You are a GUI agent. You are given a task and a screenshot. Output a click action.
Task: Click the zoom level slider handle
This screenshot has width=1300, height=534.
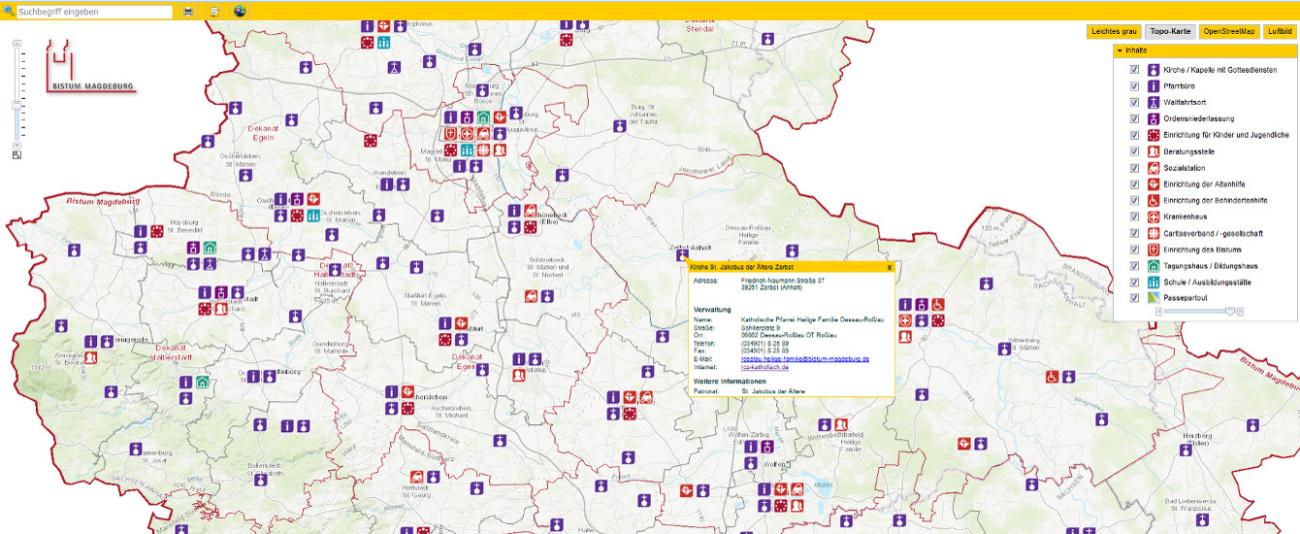[16, 105]
